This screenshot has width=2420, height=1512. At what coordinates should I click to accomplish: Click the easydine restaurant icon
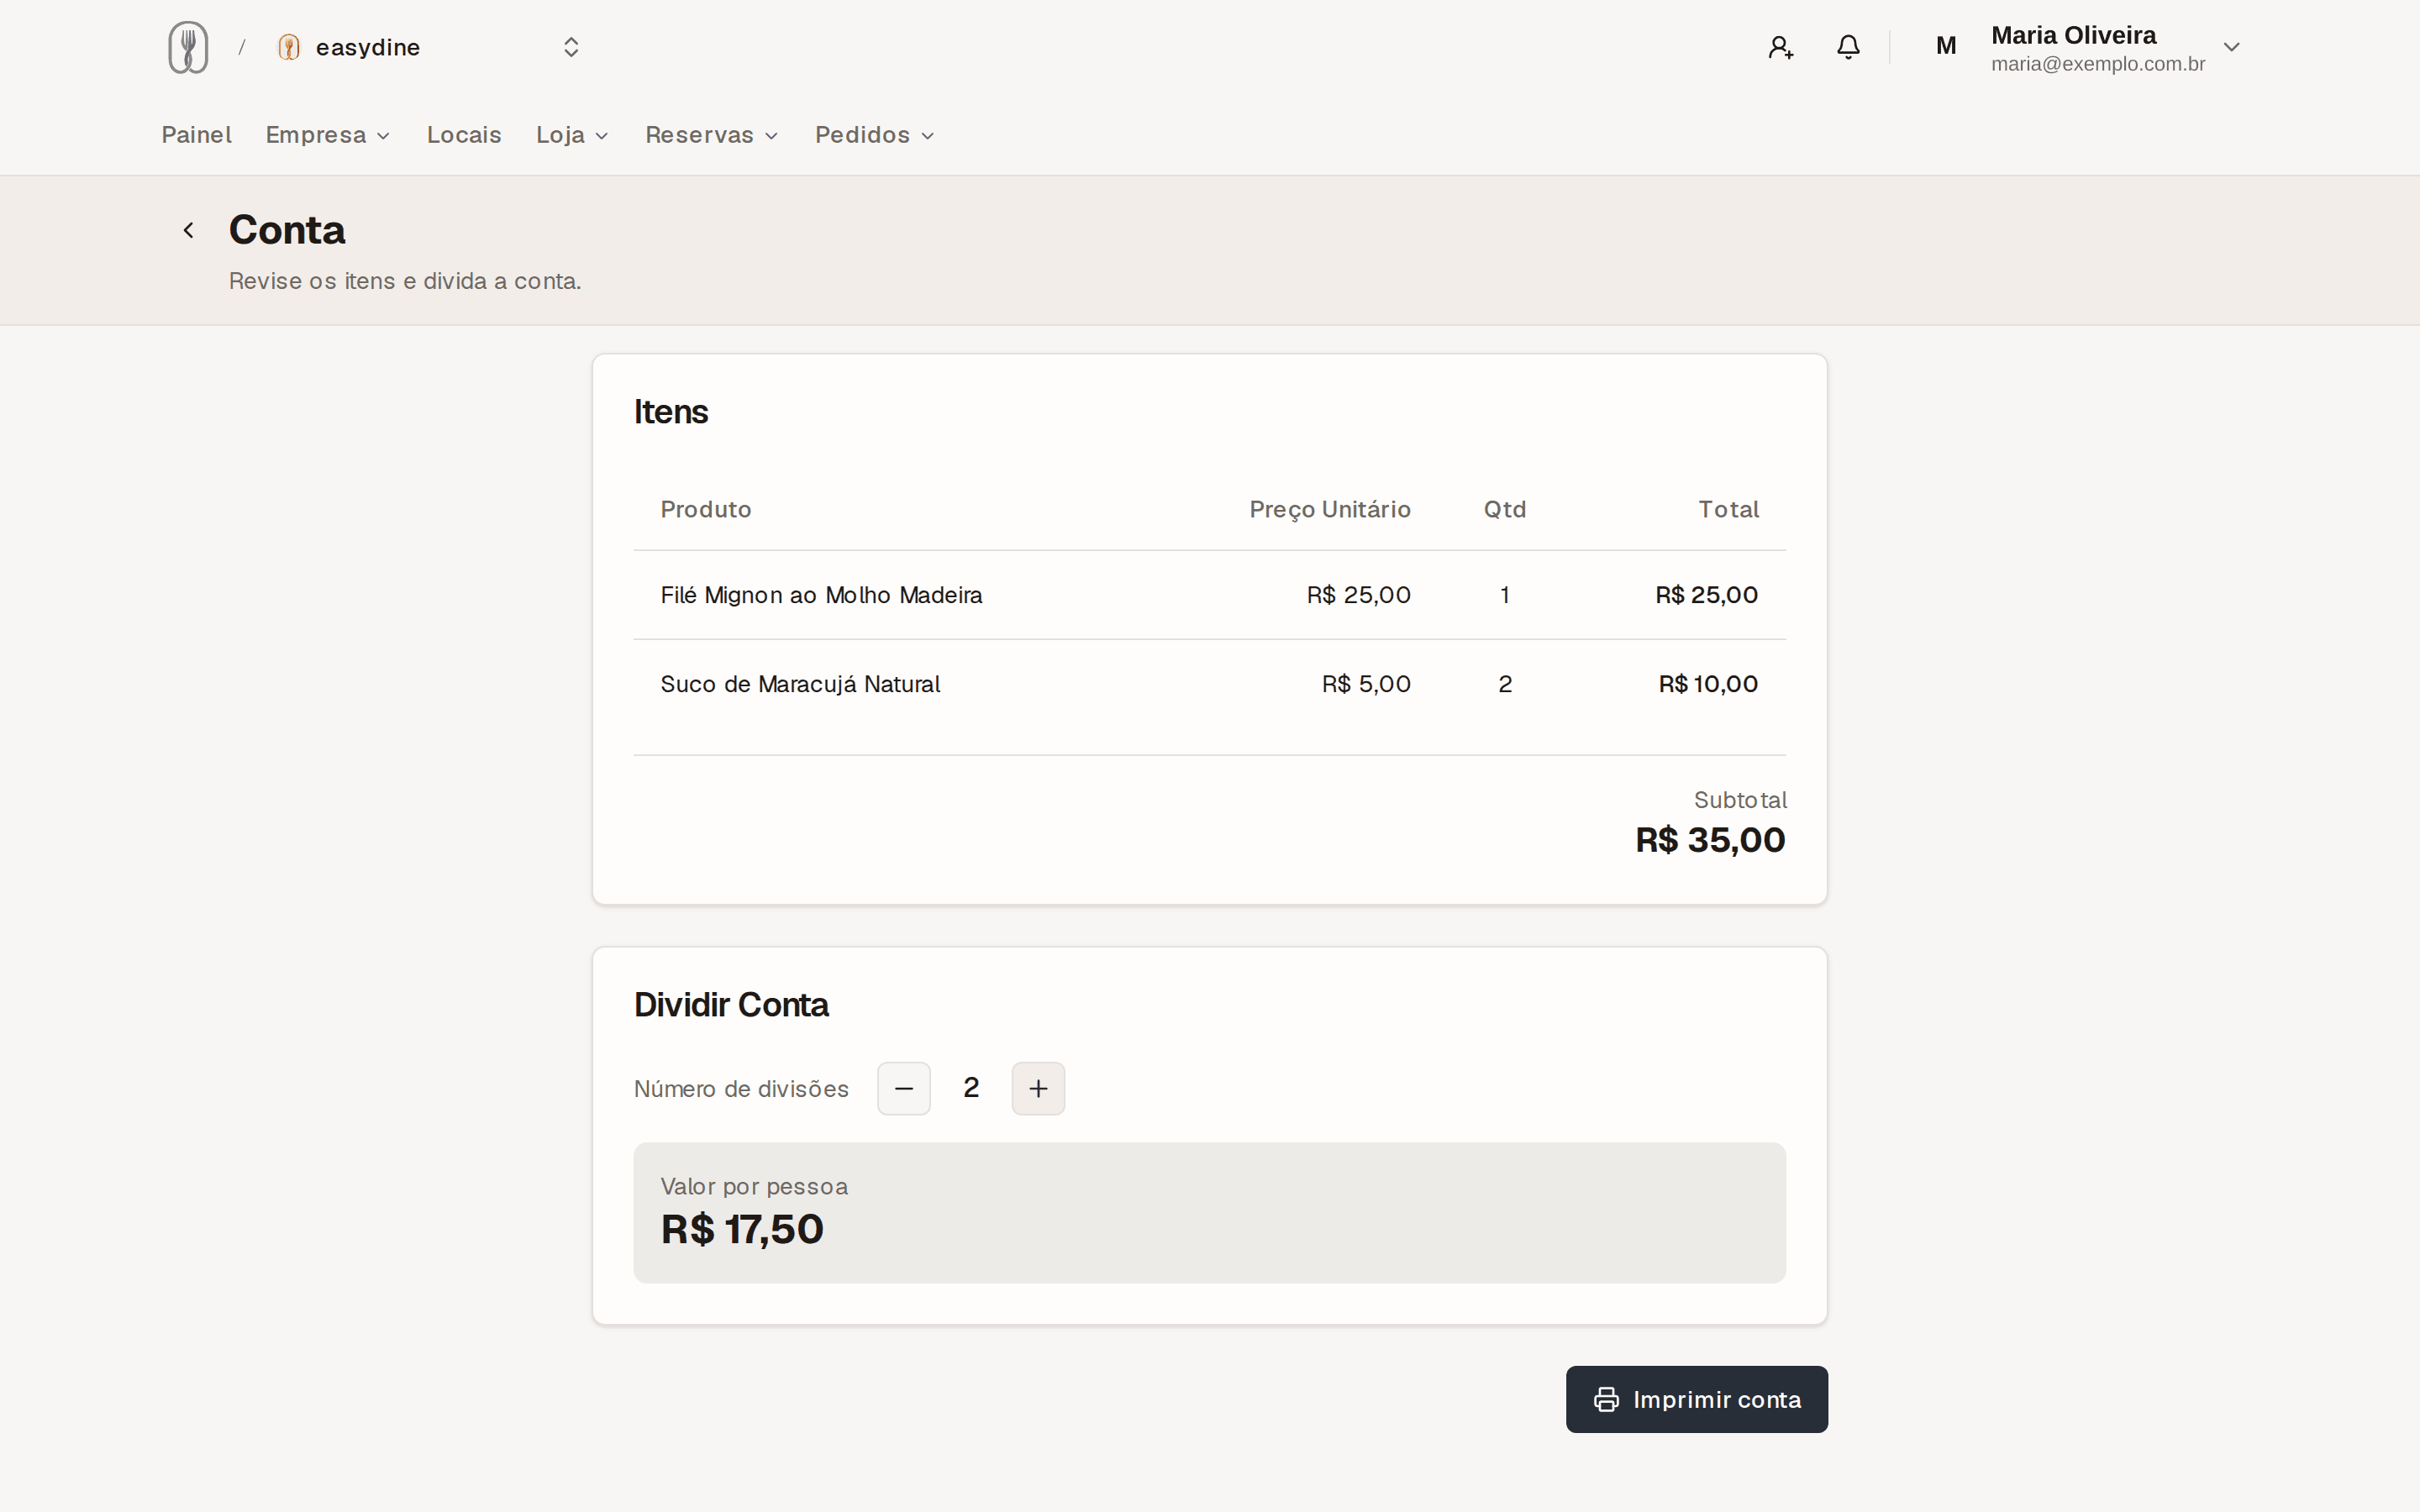(289, 47)
